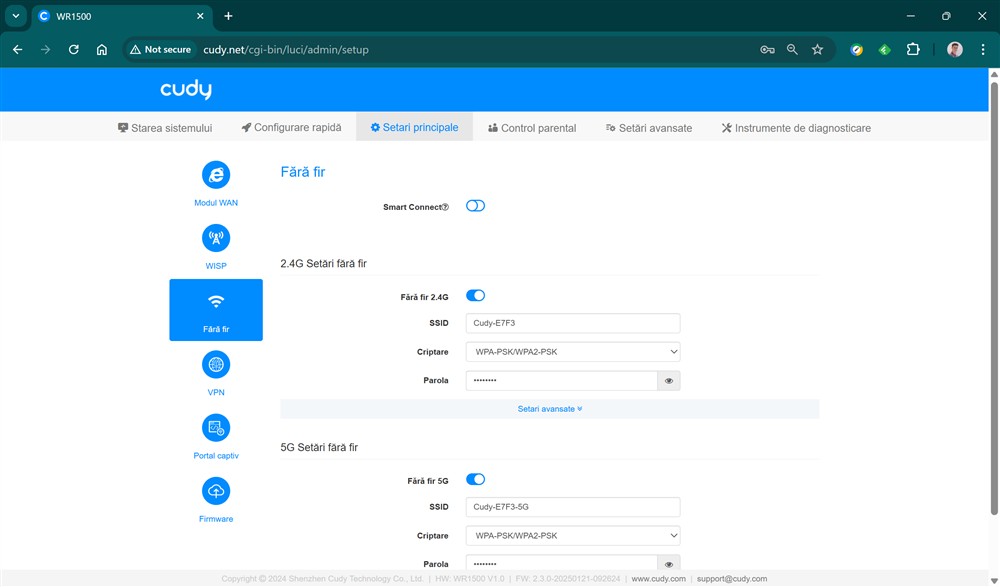Switch to the Starea sistemului tab
1000x587 pixels.
165,128
